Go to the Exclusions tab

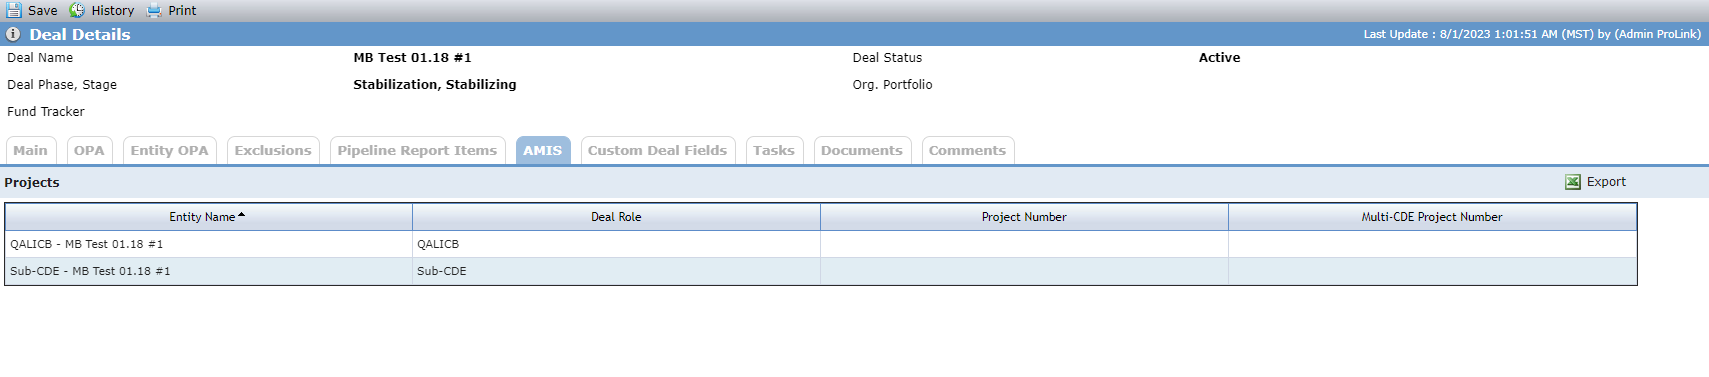click(x=273, y=150)
